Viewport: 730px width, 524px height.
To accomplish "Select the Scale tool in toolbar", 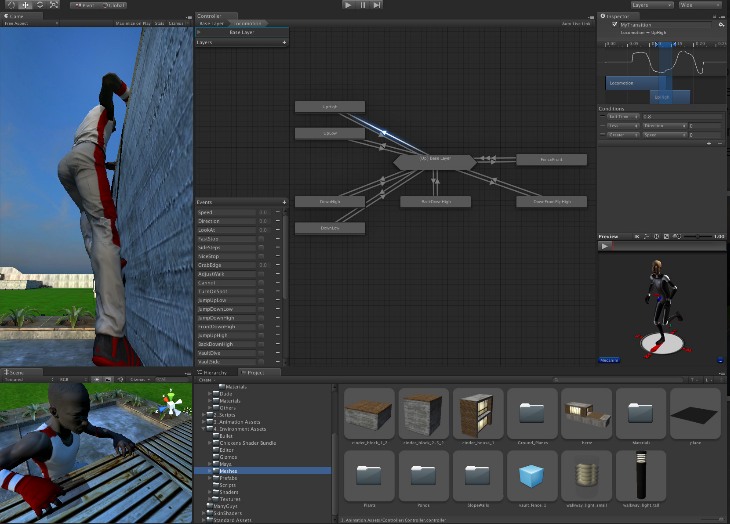I will tap(54, 5).
